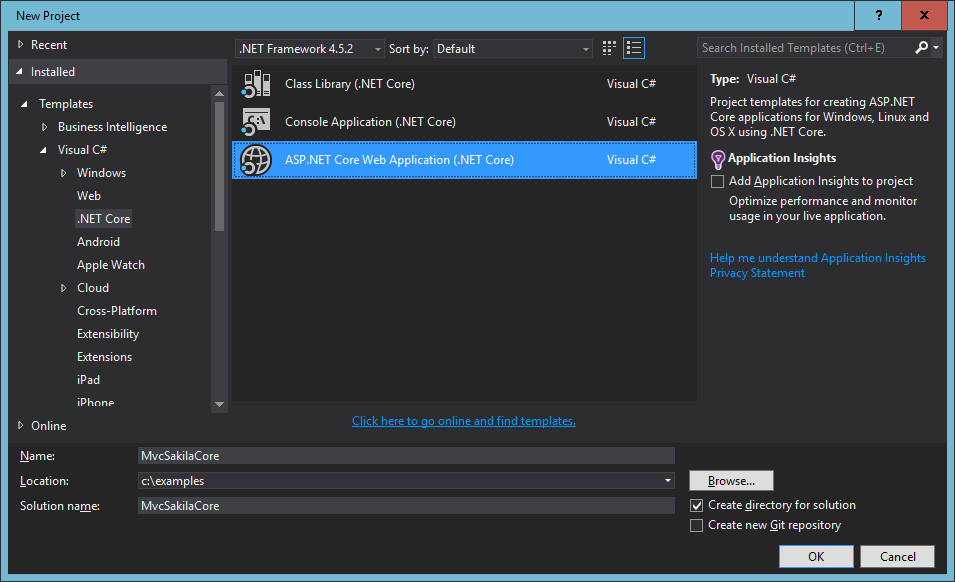Collapse the Templates tree node
This screenshot has height=582, width=955.
tap(24, 104)
